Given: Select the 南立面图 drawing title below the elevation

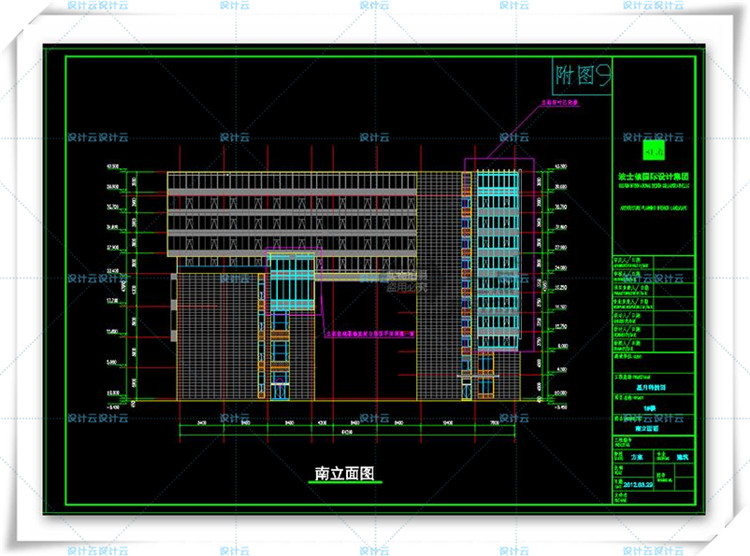Looking at the screenshot, I should (344, 473).
